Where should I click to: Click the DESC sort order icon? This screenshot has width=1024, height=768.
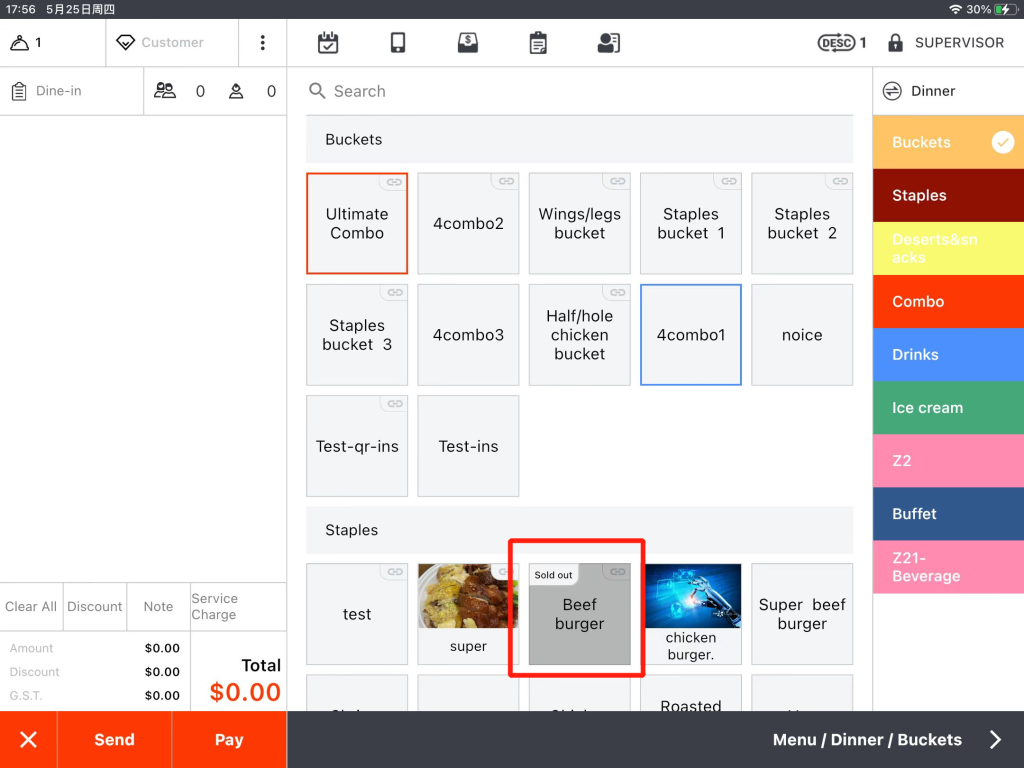[x=836, y=43]
